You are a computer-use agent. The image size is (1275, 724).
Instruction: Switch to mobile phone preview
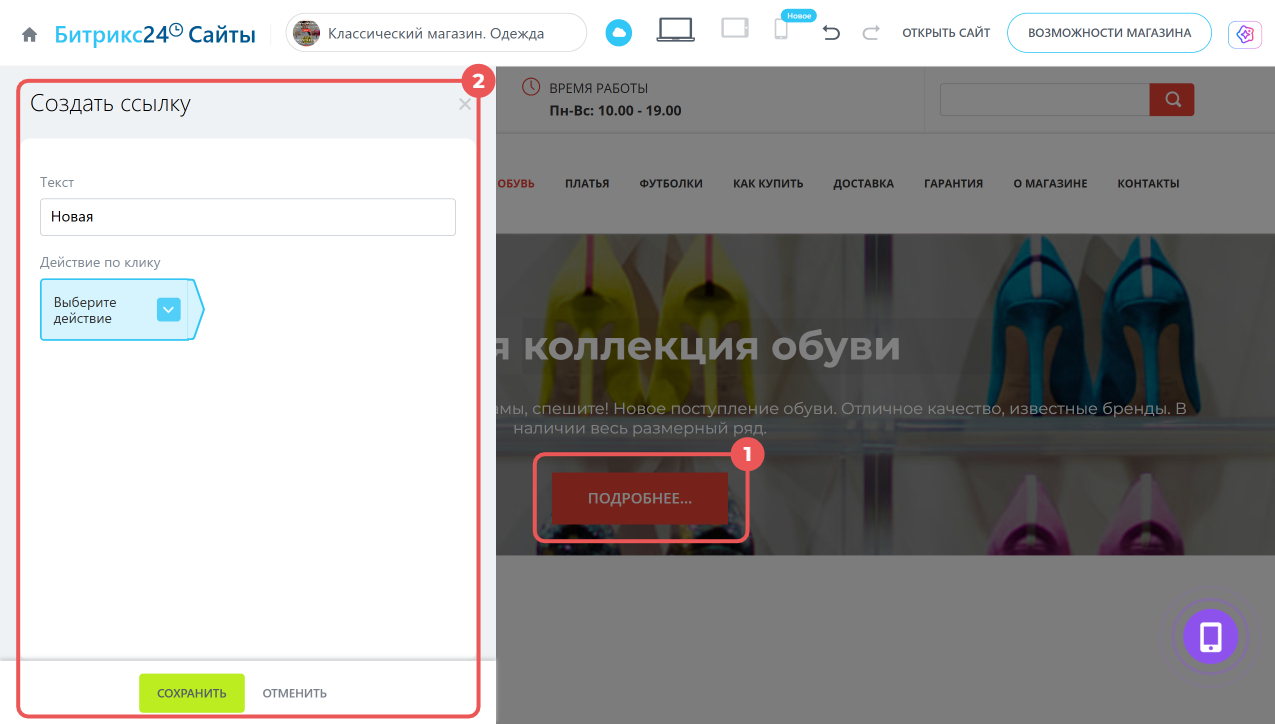pyautogui.click(x=781, y=31)
